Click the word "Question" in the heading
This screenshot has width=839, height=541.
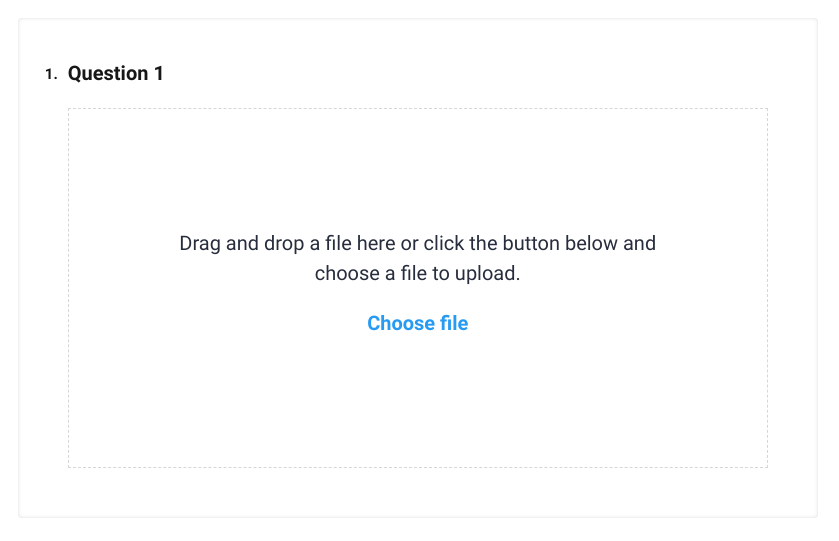coord(108,74)
